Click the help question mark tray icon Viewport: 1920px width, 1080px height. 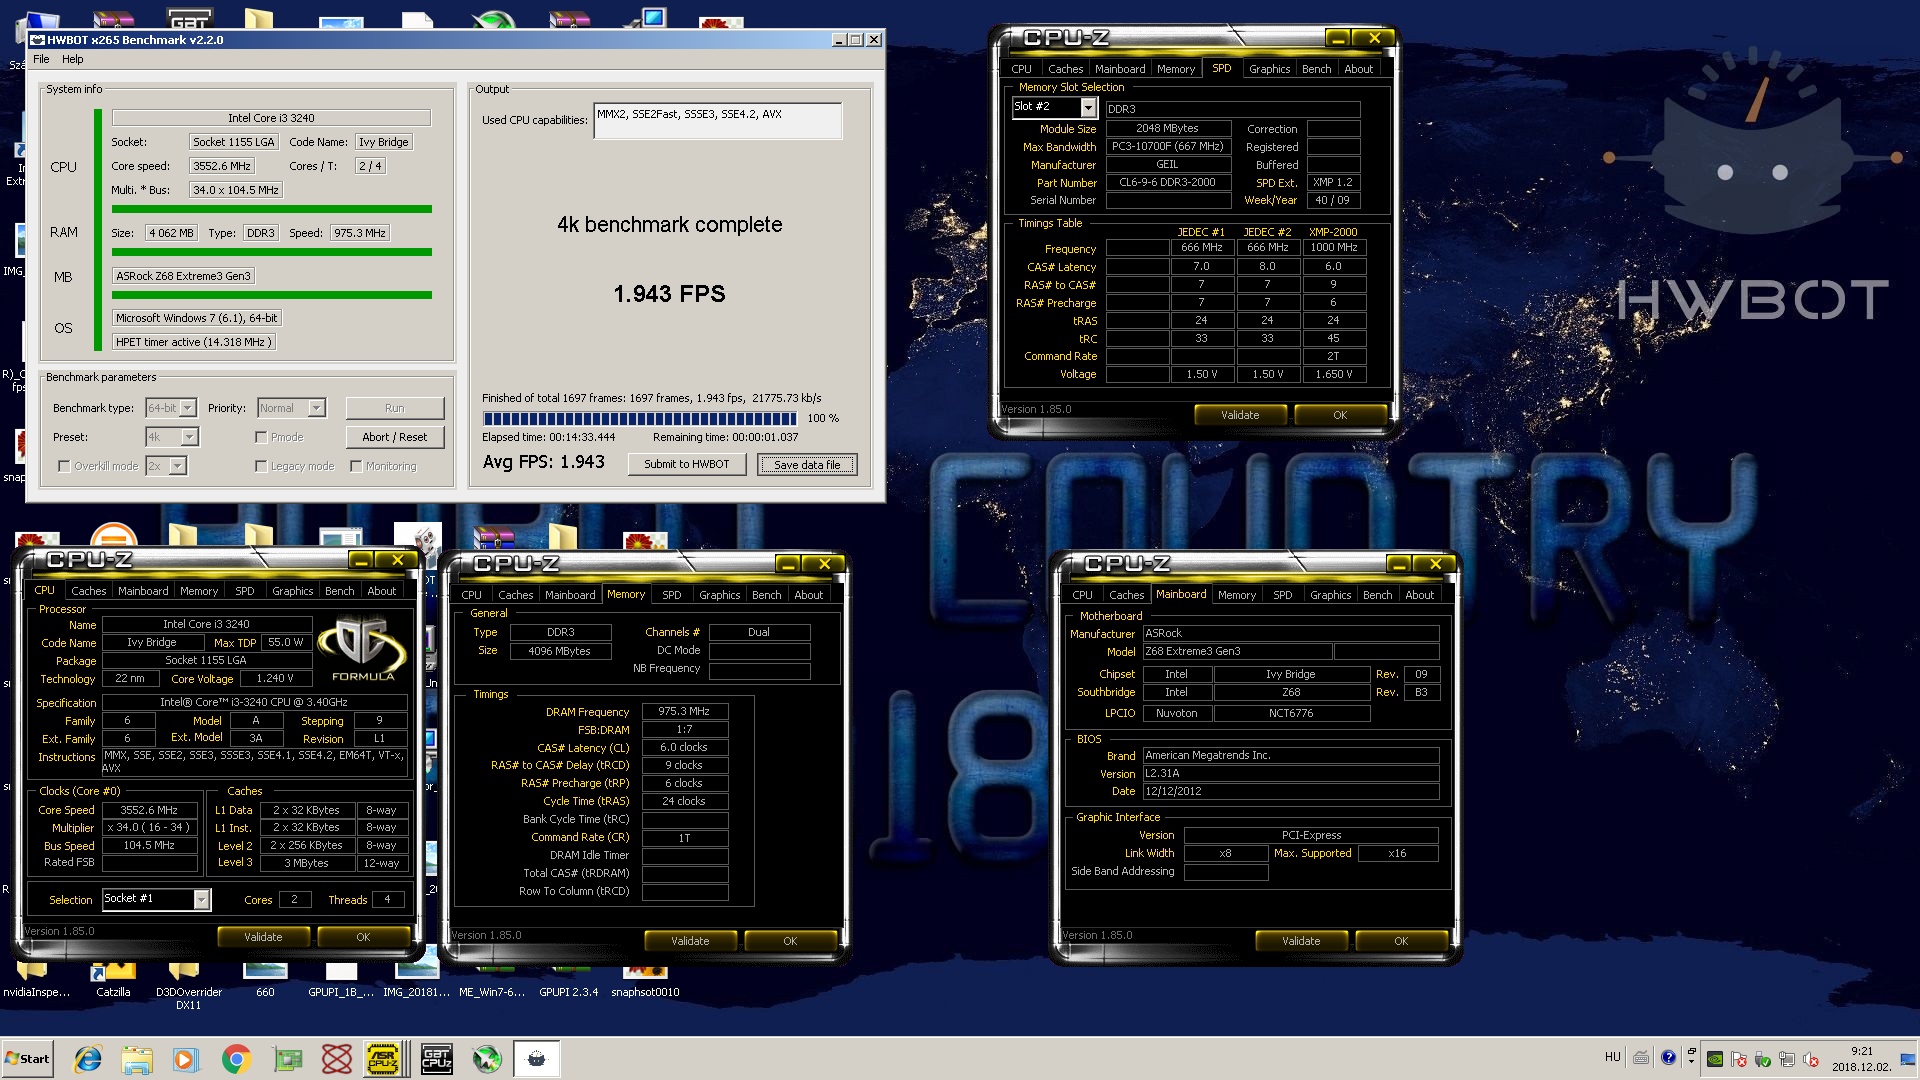click(x=1668, y=1057)
